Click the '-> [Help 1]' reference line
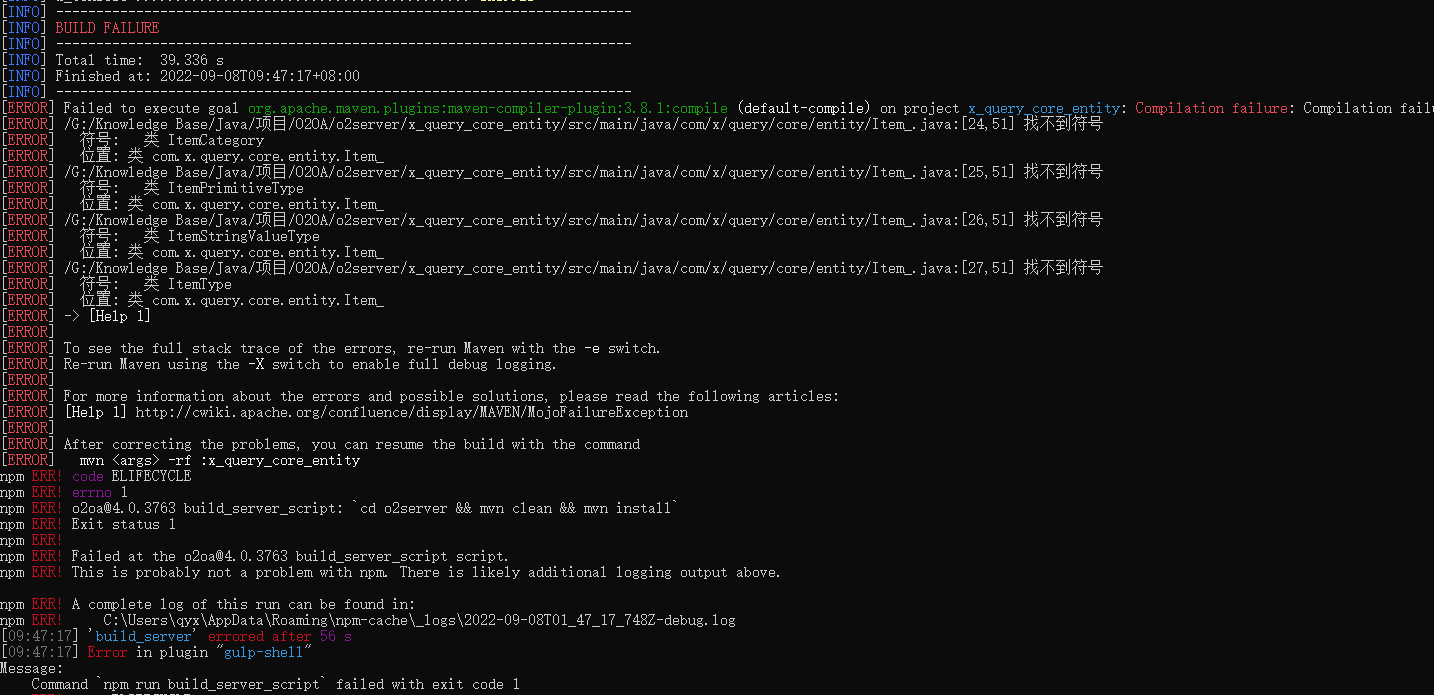 pyautogui.click(x=107, y=316)
